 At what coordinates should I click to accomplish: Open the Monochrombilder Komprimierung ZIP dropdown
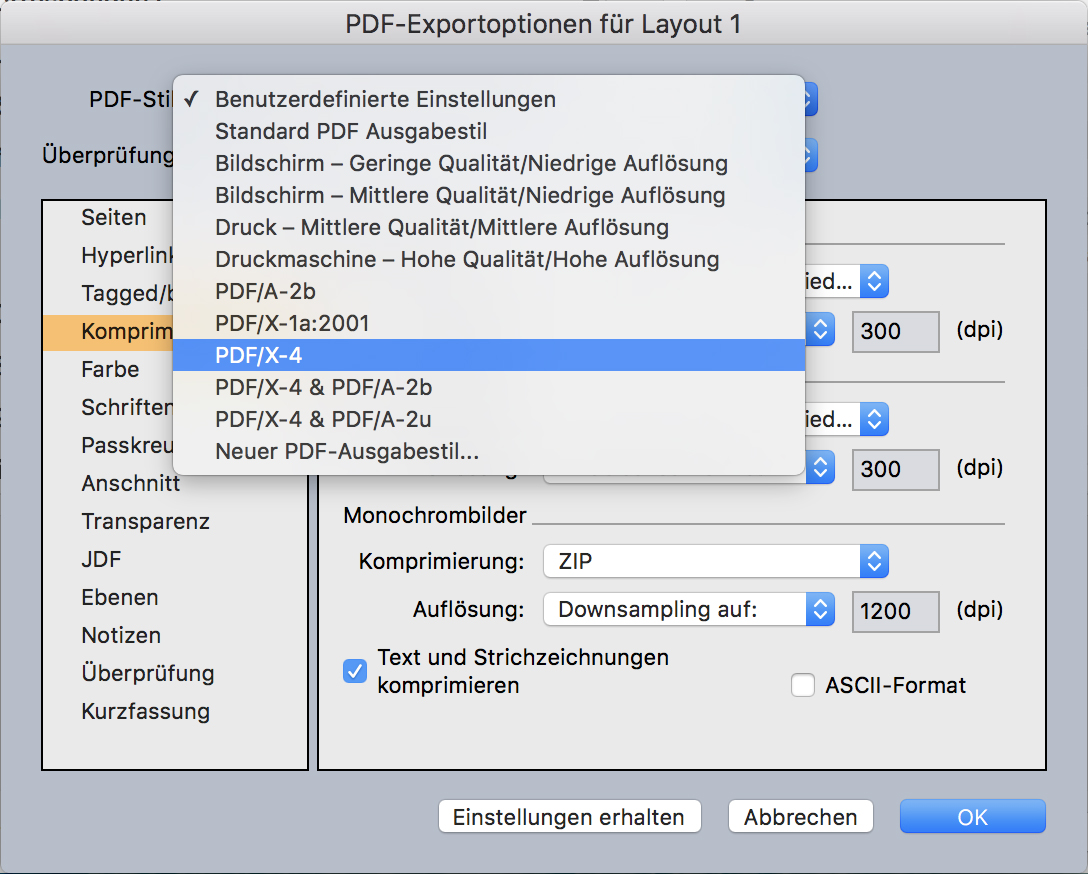(715, 560)
